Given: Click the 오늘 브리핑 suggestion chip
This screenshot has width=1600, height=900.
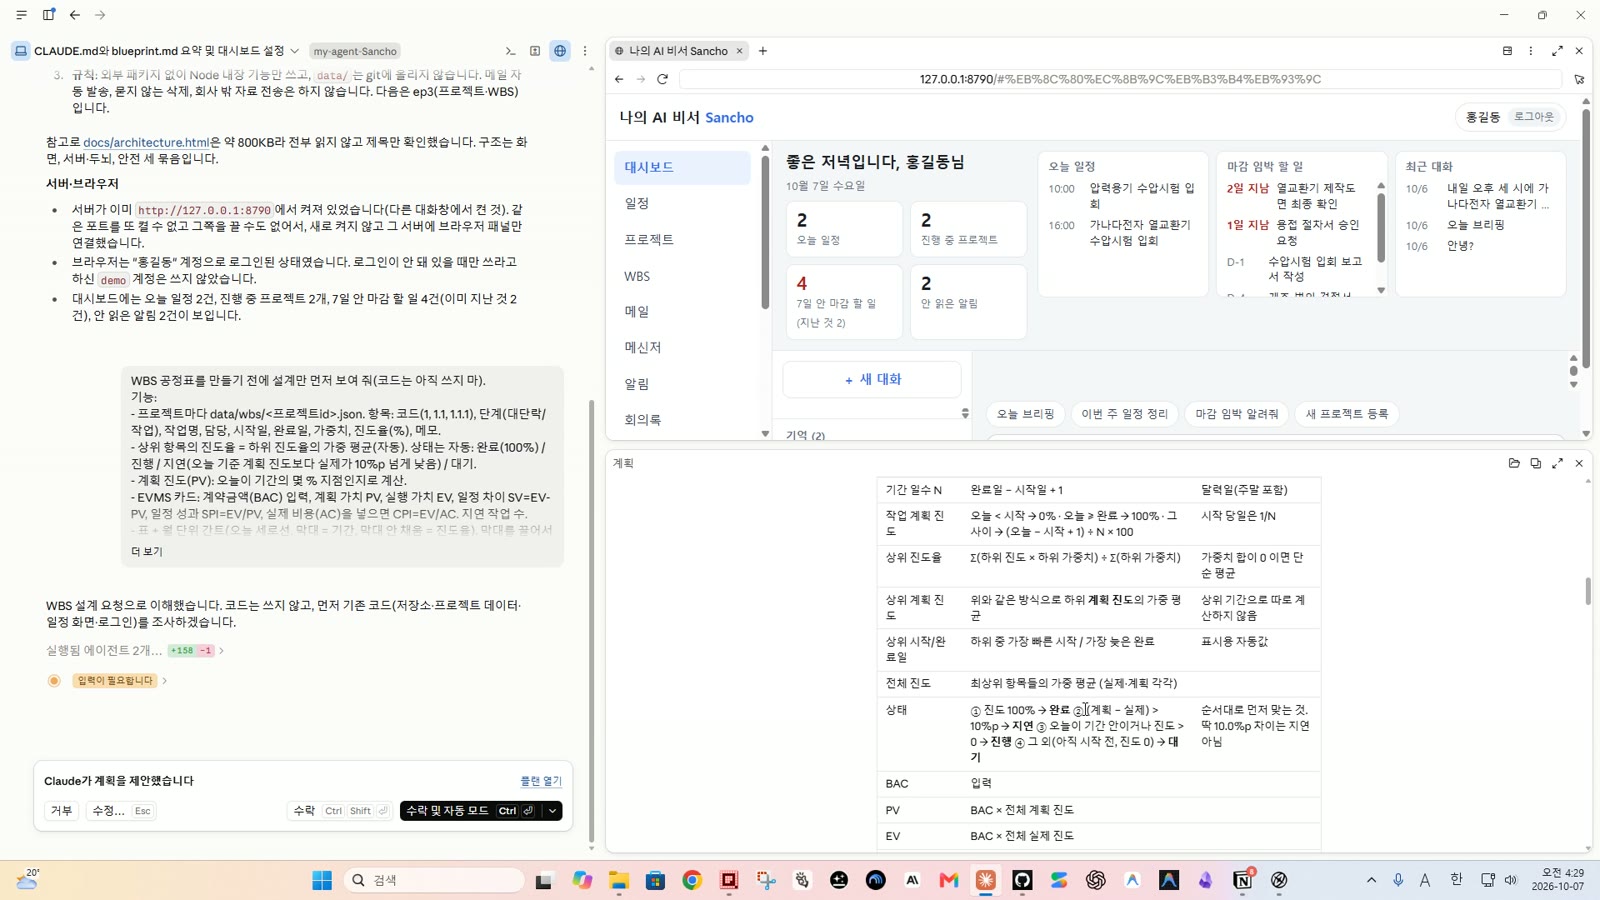Looking at the screenshot, I should 1025,414.
